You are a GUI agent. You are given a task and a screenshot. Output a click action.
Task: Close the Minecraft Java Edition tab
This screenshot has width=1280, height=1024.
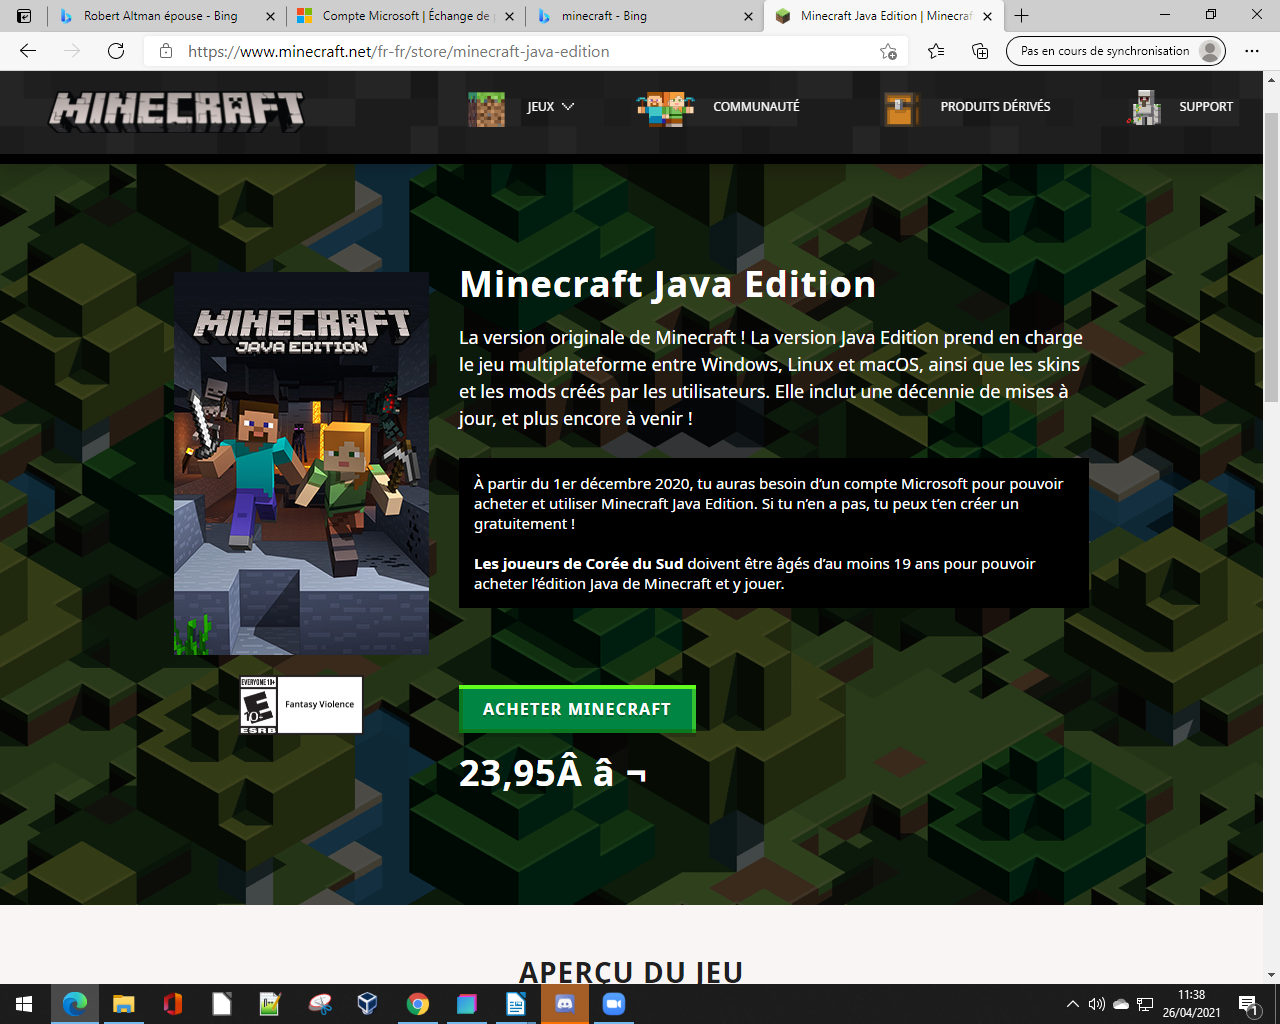click(988, 16)
